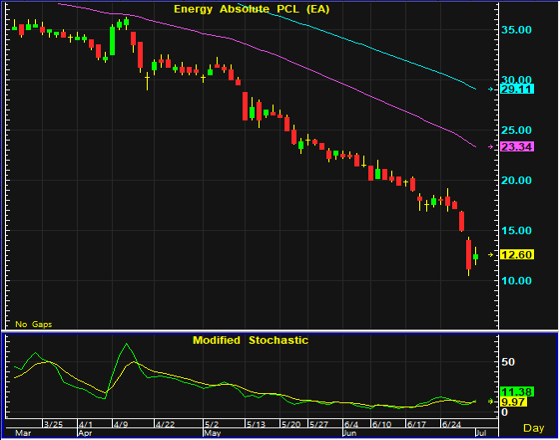Image resolution: width=560 pixels, height=440 pixels.
Task: Click the 35.00 price axis level
Action: [516, 30]
